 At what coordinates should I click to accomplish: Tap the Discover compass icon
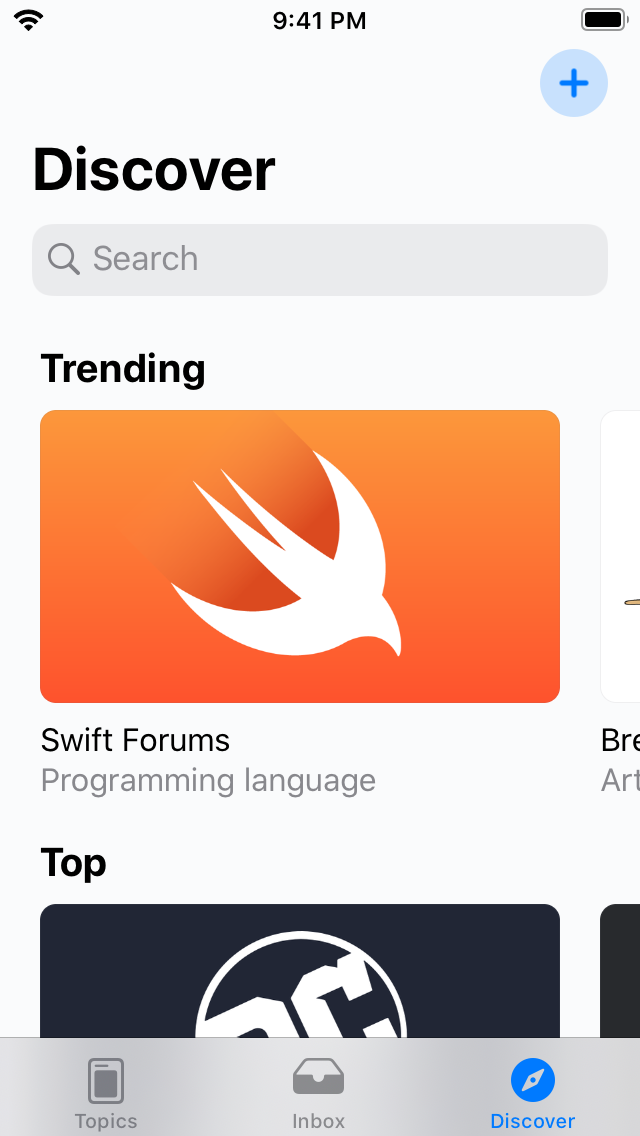coord(533,1080)
